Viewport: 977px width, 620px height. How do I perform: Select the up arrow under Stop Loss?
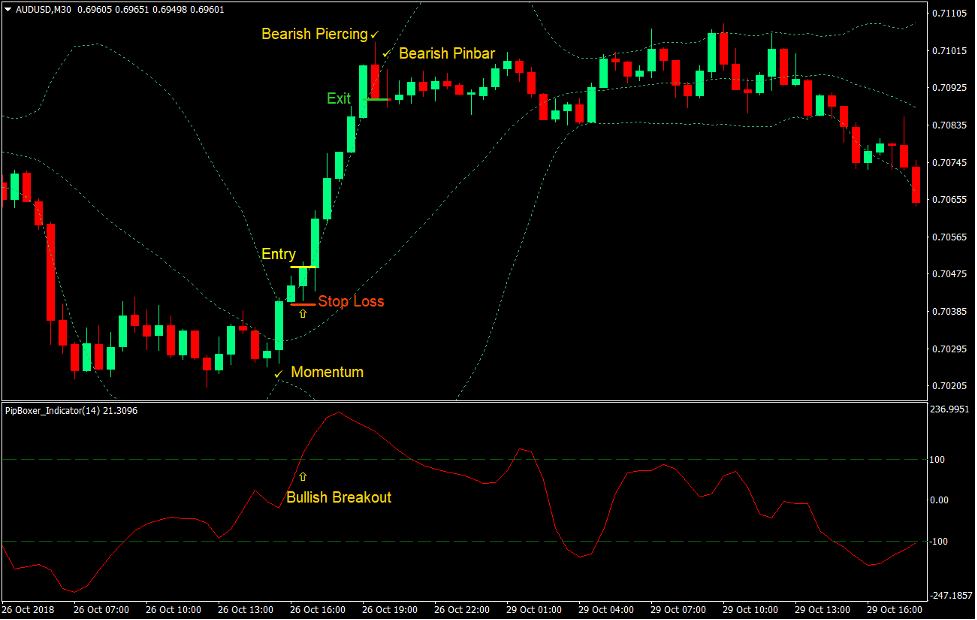303,313
